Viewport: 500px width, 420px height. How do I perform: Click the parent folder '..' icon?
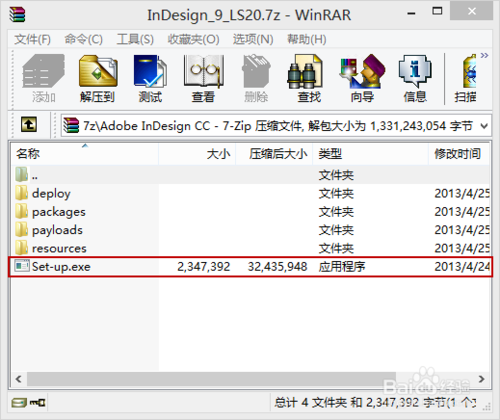[22, 175]
